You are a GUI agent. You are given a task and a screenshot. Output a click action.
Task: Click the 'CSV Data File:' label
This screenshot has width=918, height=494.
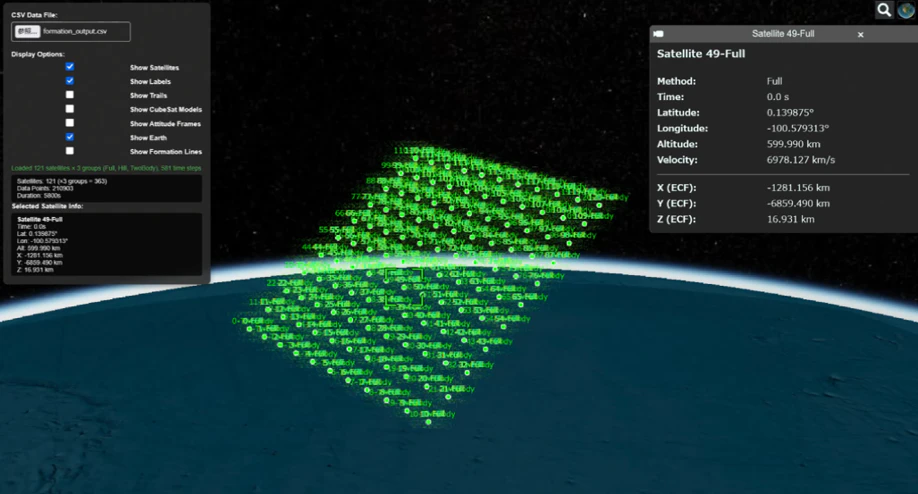[x=34, y=15]
